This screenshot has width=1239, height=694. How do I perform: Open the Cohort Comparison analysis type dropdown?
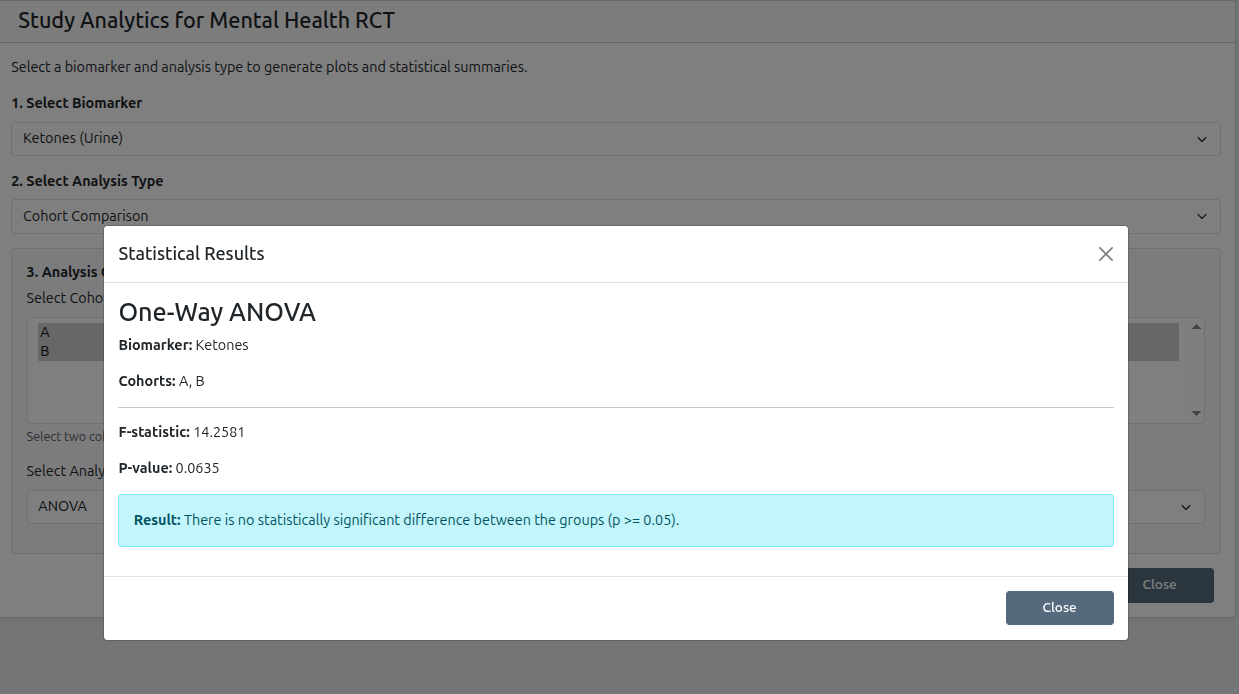pos(600,216)
